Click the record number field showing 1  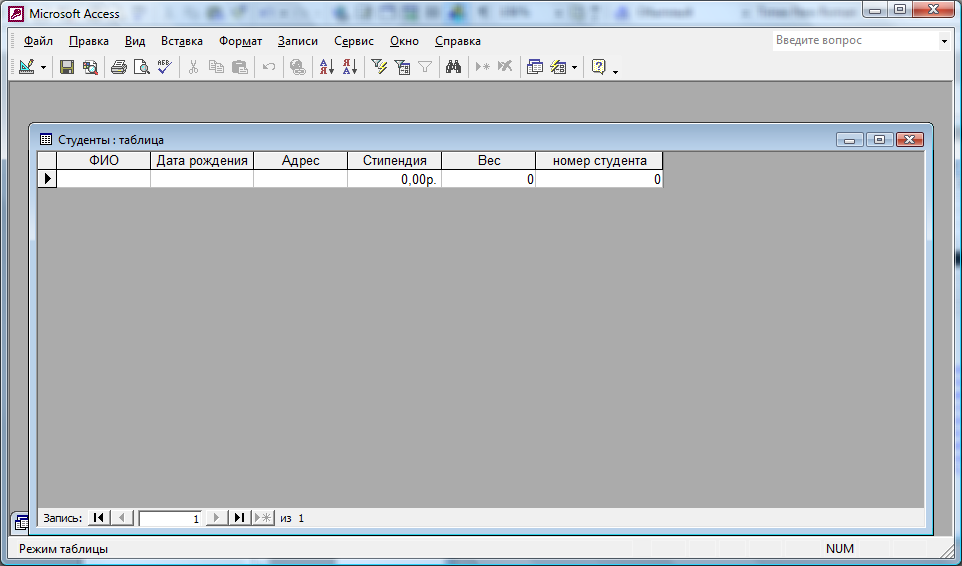tap(171, 518)
